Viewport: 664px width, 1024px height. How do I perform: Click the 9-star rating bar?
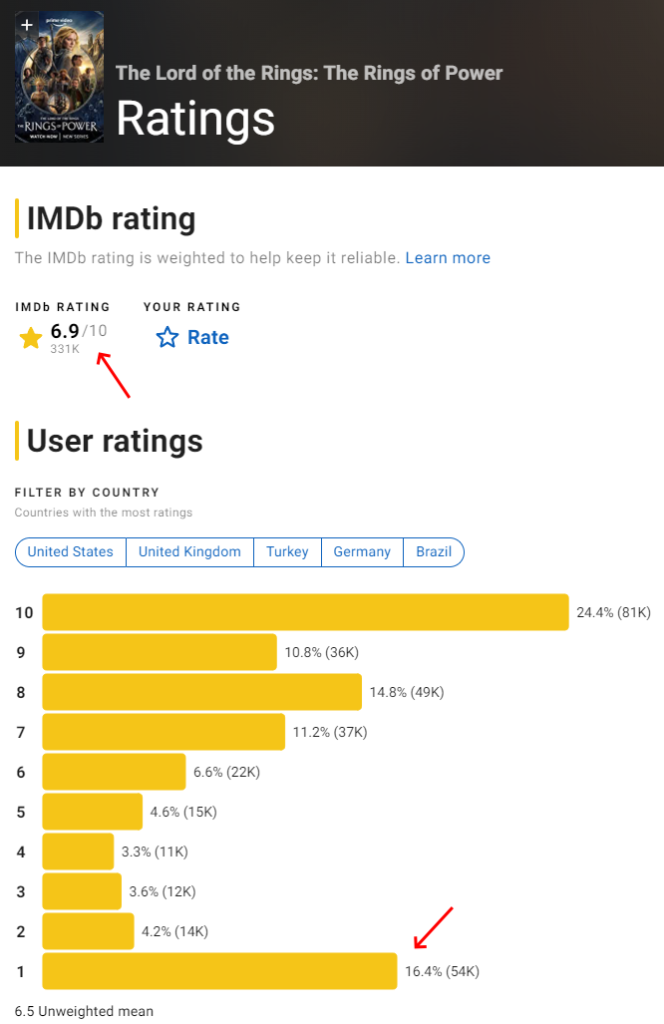(159, 652)
